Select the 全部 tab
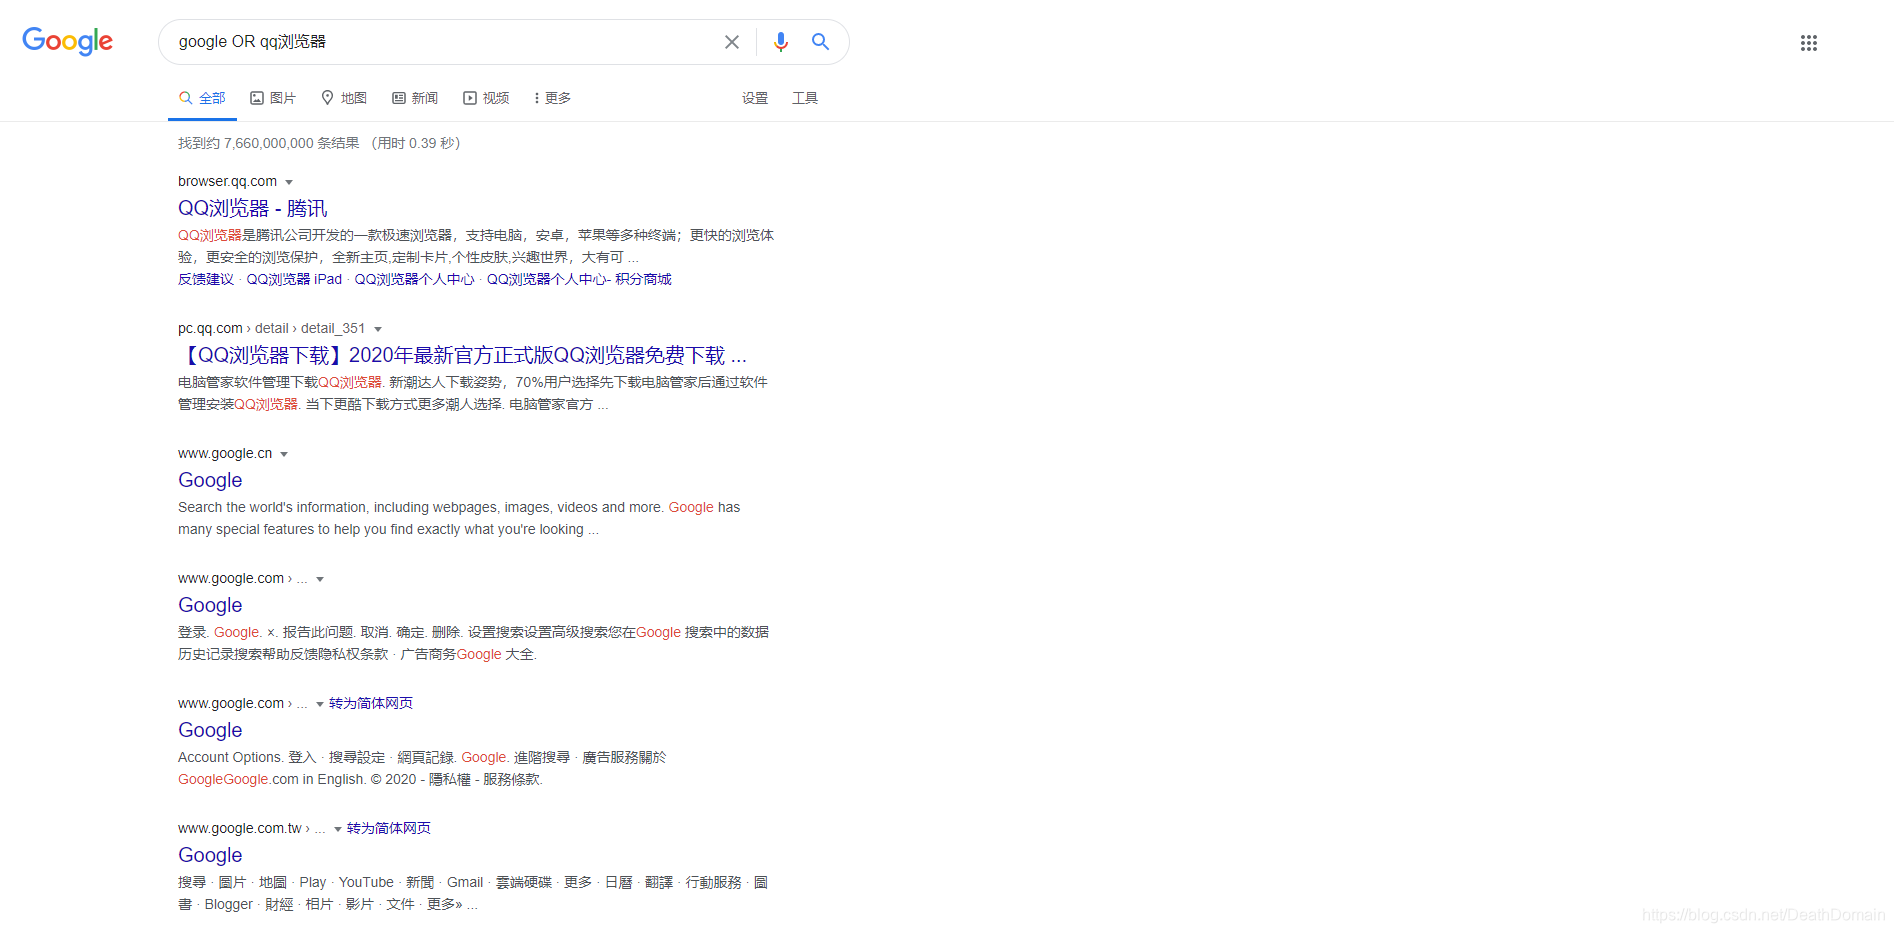Screen dimensions: 1894x933 [202, 98]
